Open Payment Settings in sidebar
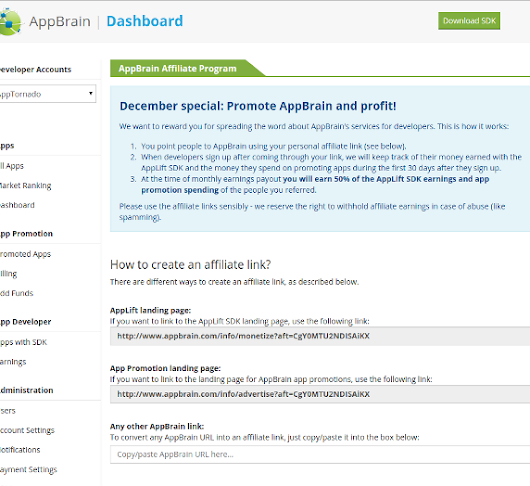 coord(28,469)
